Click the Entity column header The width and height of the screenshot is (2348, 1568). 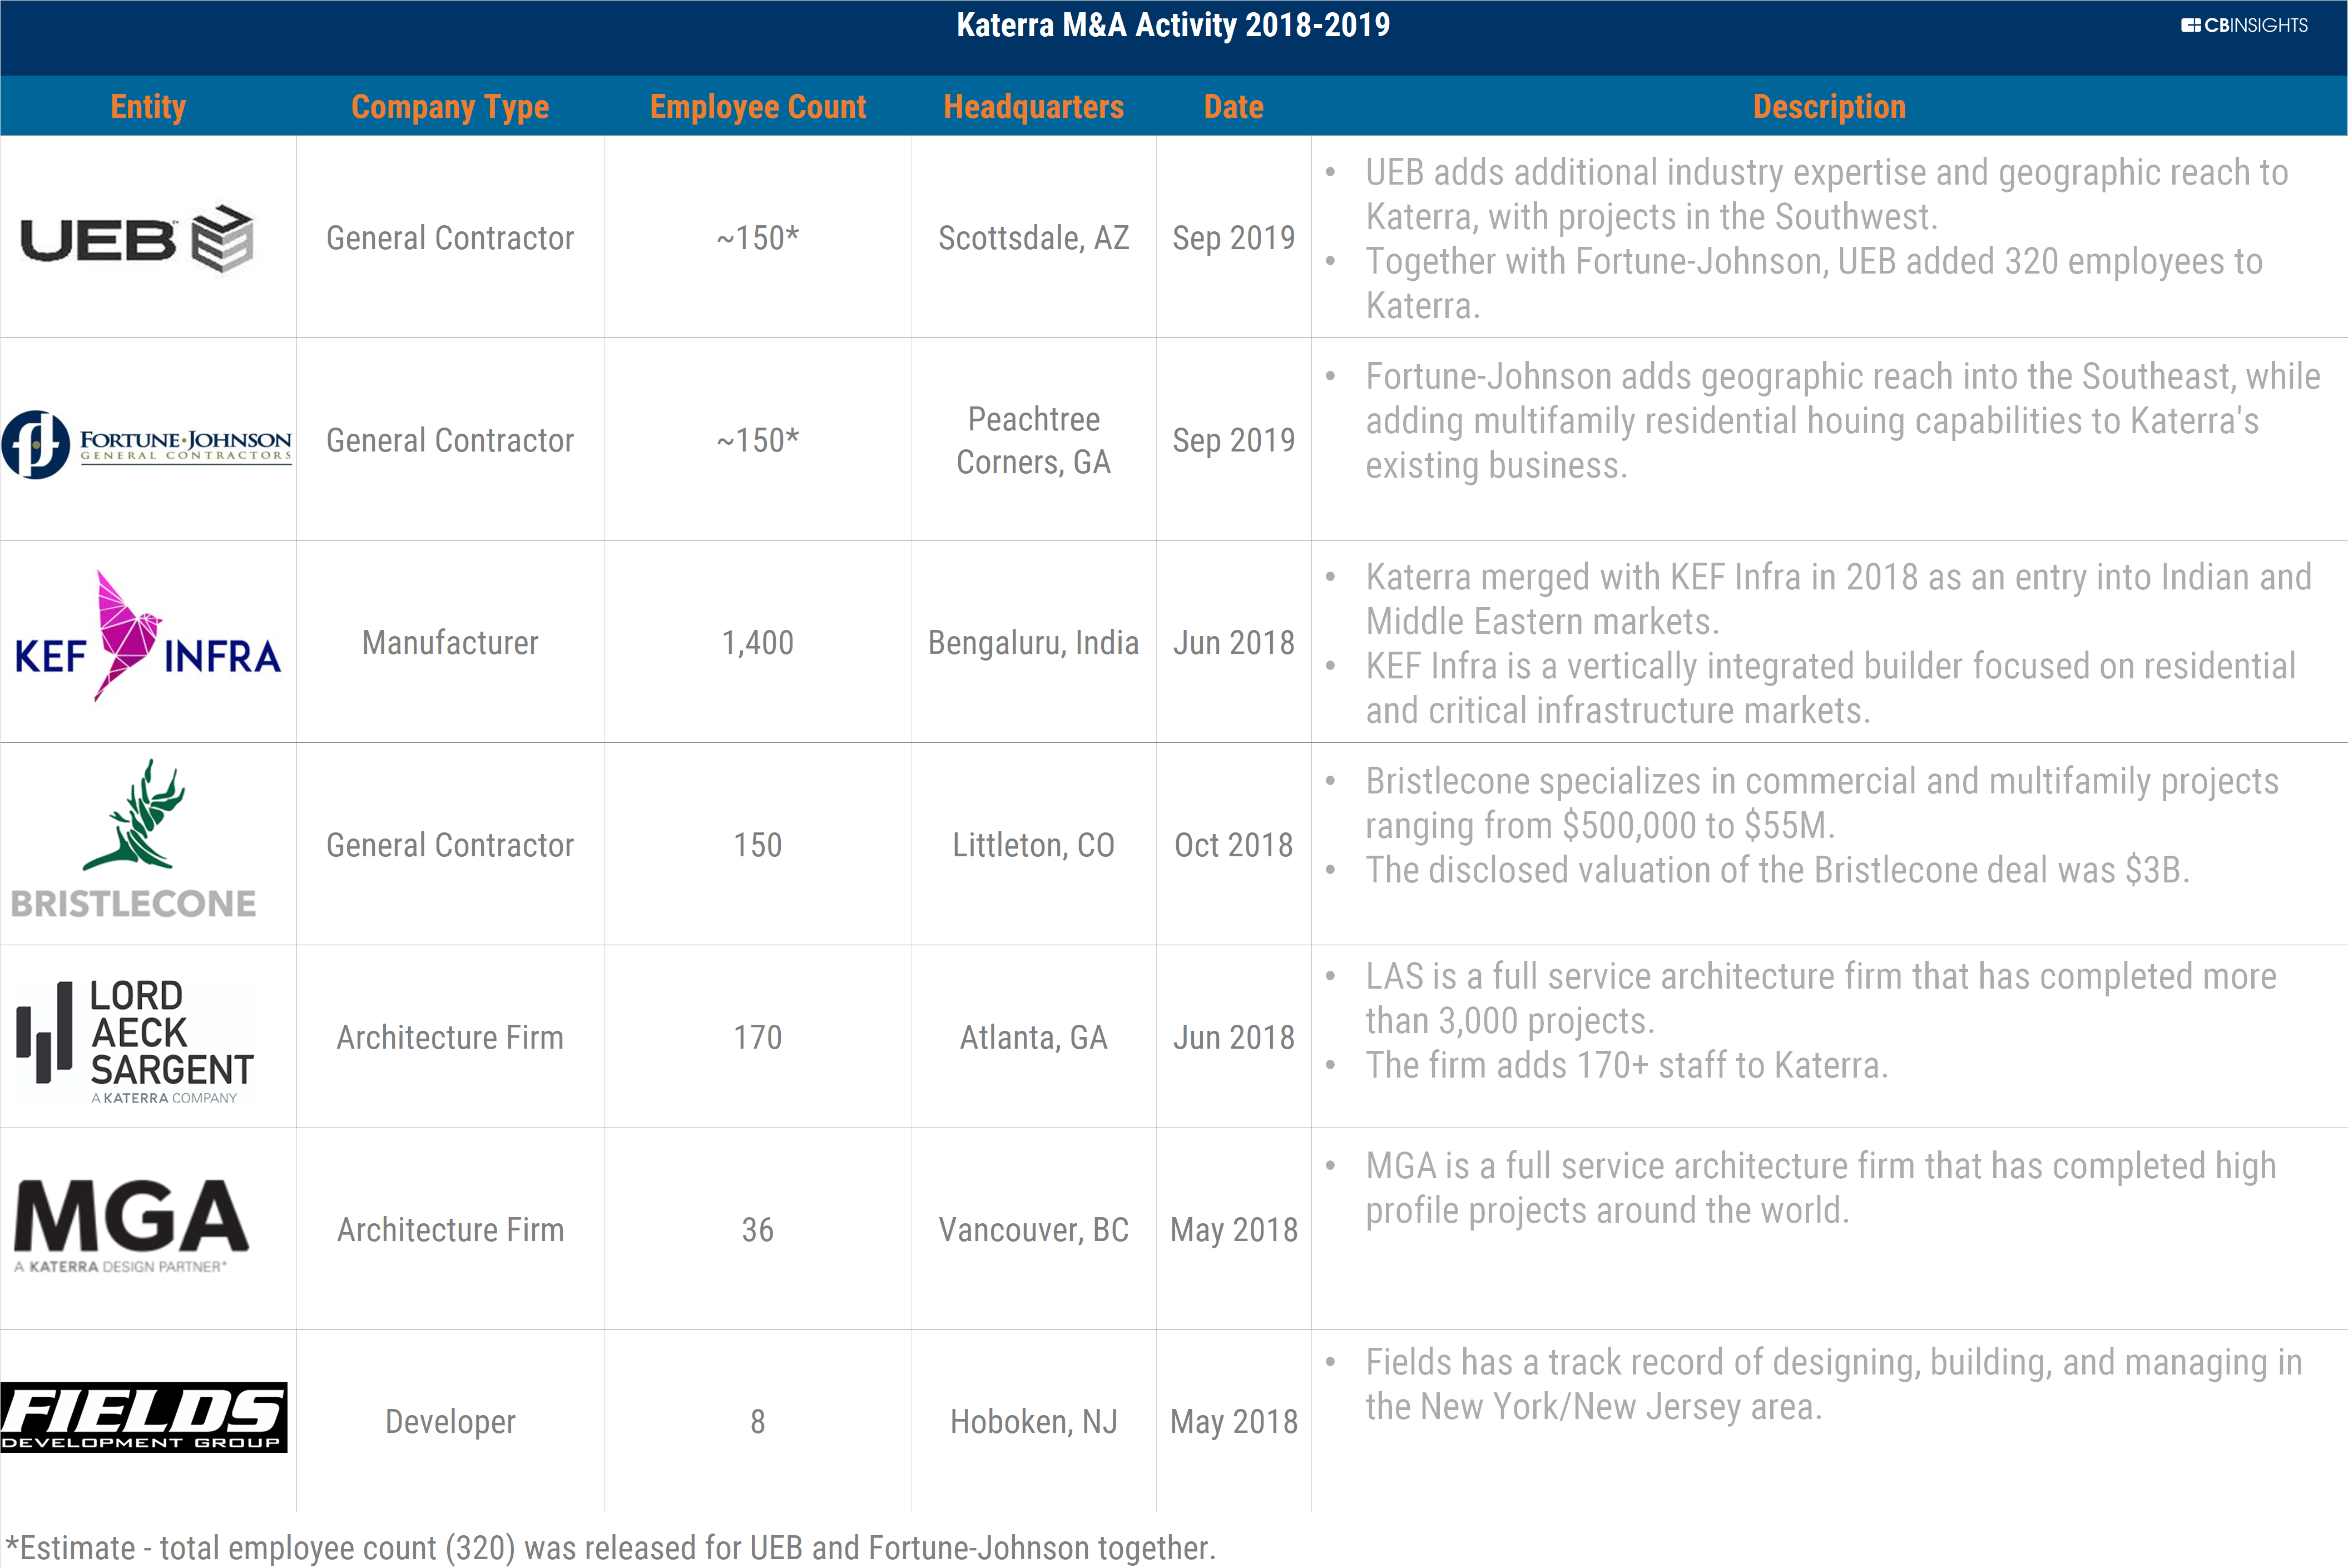tap(148, 106)
